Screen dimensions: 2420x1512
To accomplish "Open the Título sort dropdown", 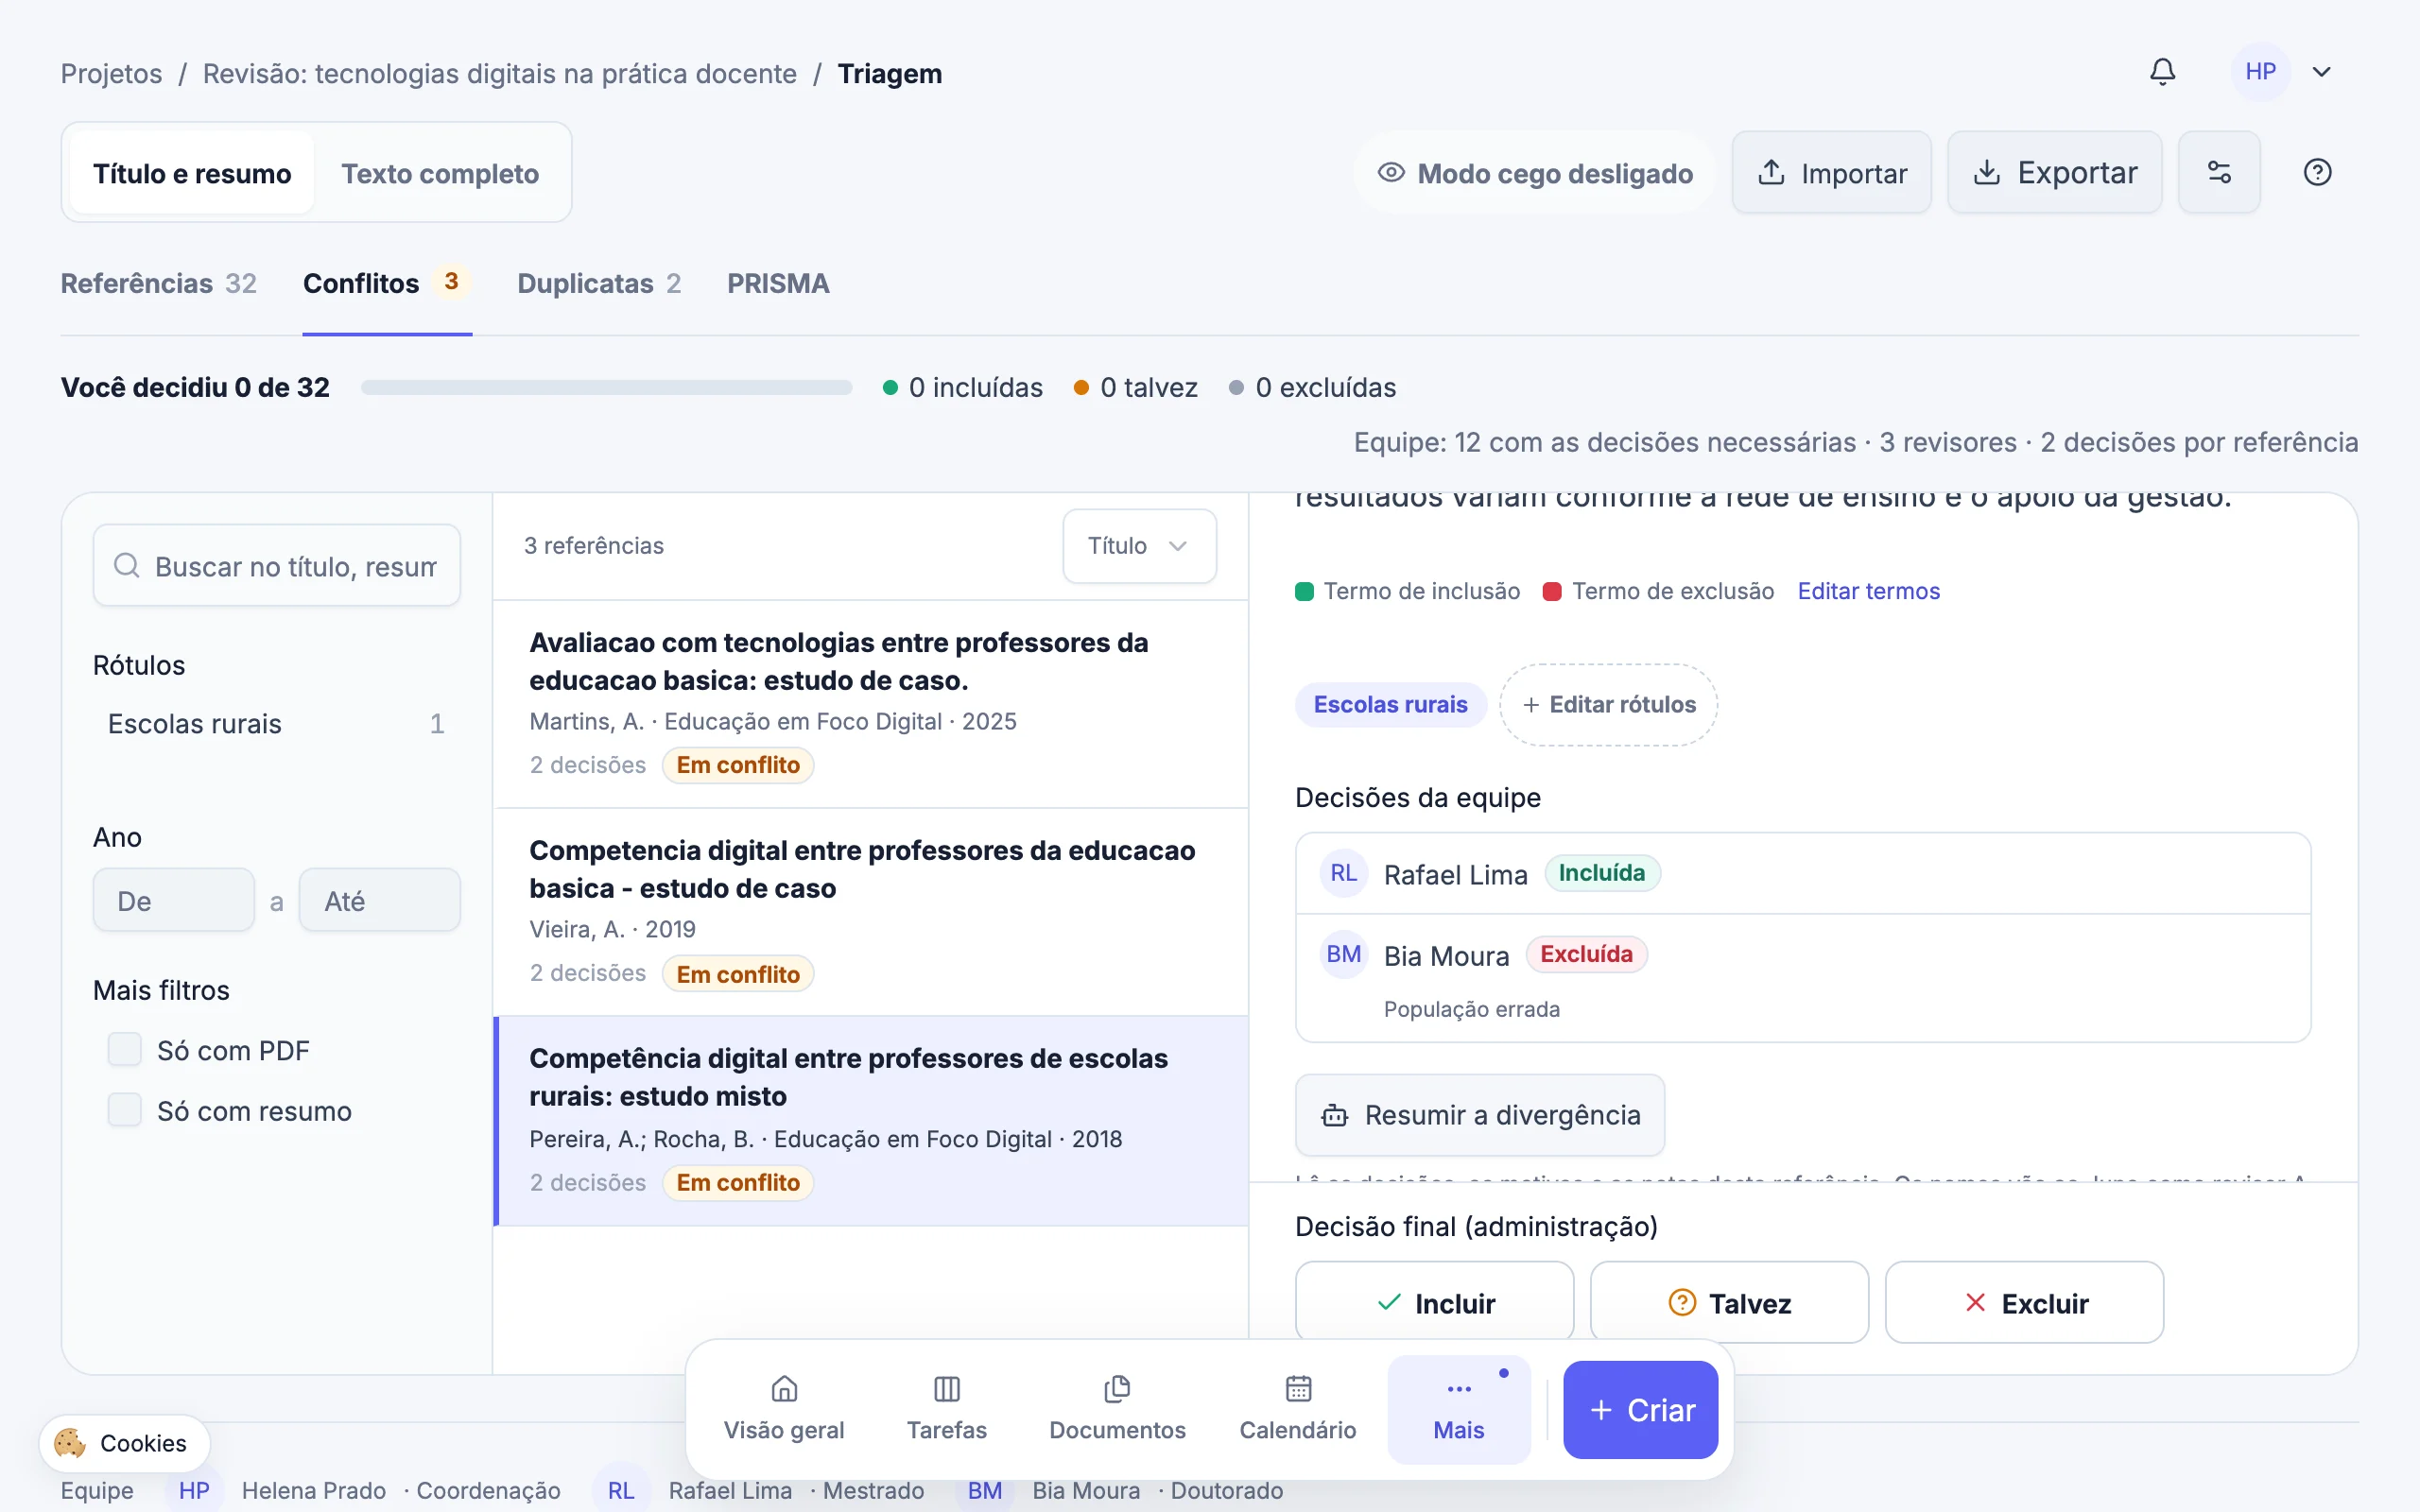I will point(1139,546).
